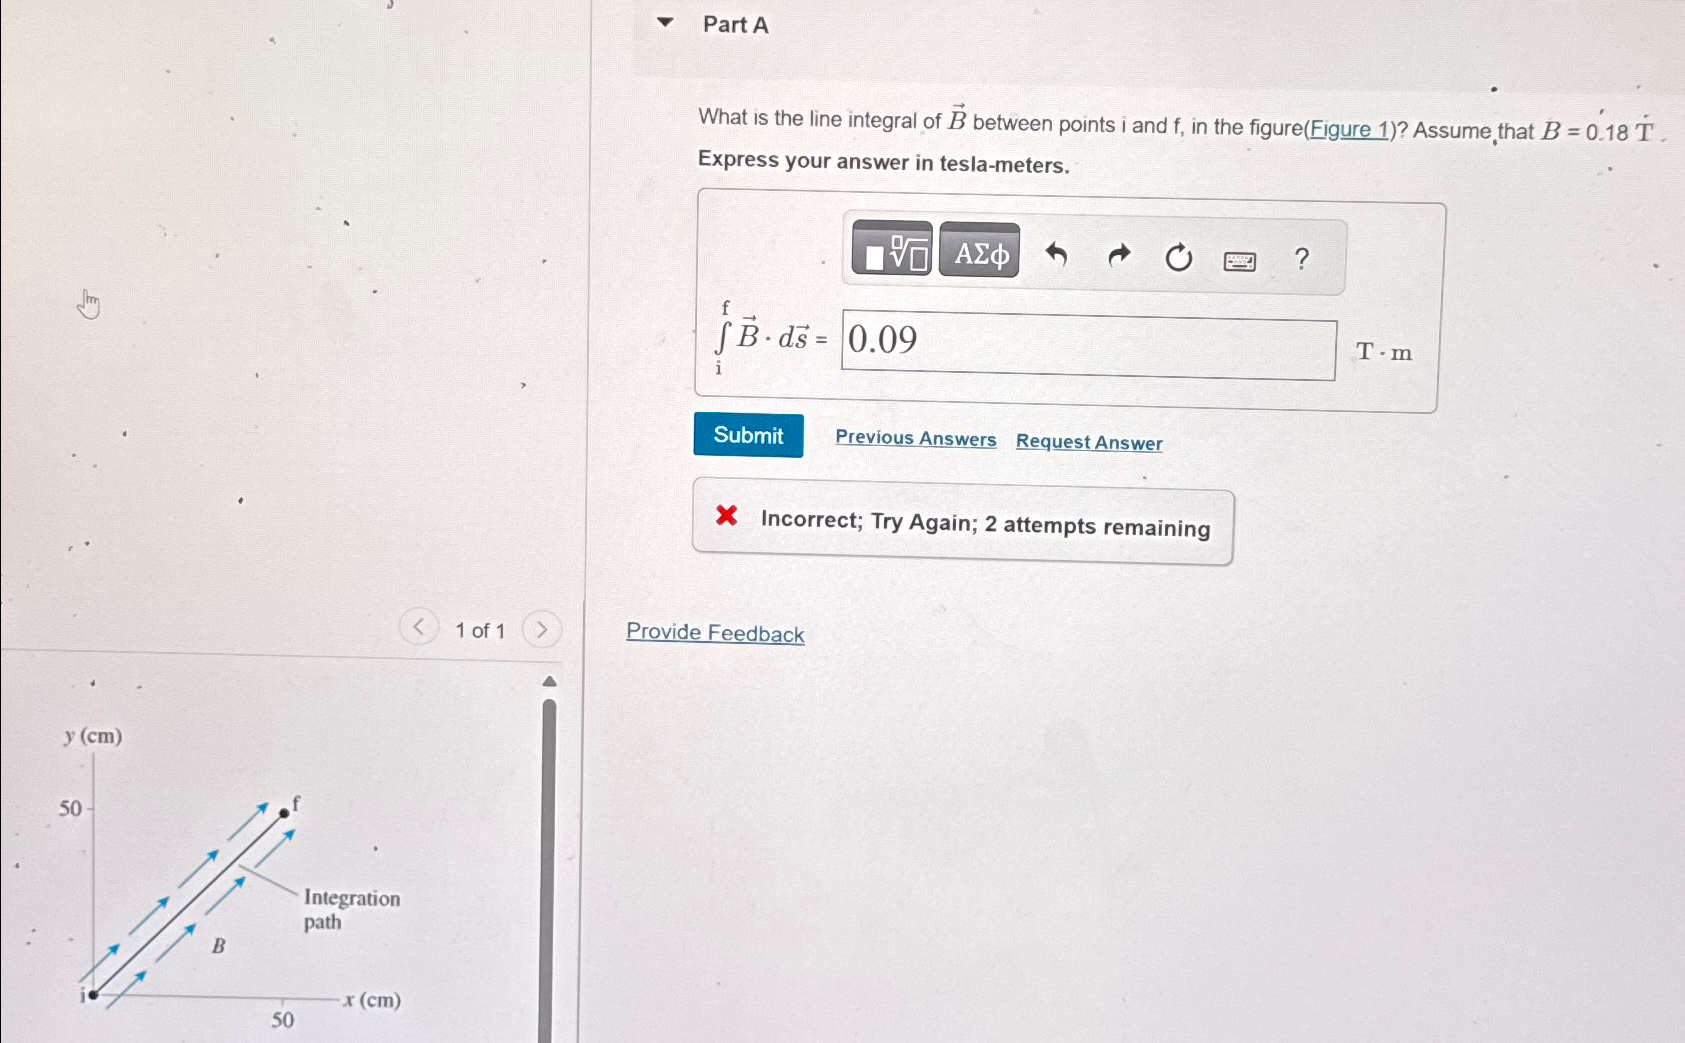Open the Greek symbols palette
This screenshot has width=1685, height=1043.
point(980,252)
